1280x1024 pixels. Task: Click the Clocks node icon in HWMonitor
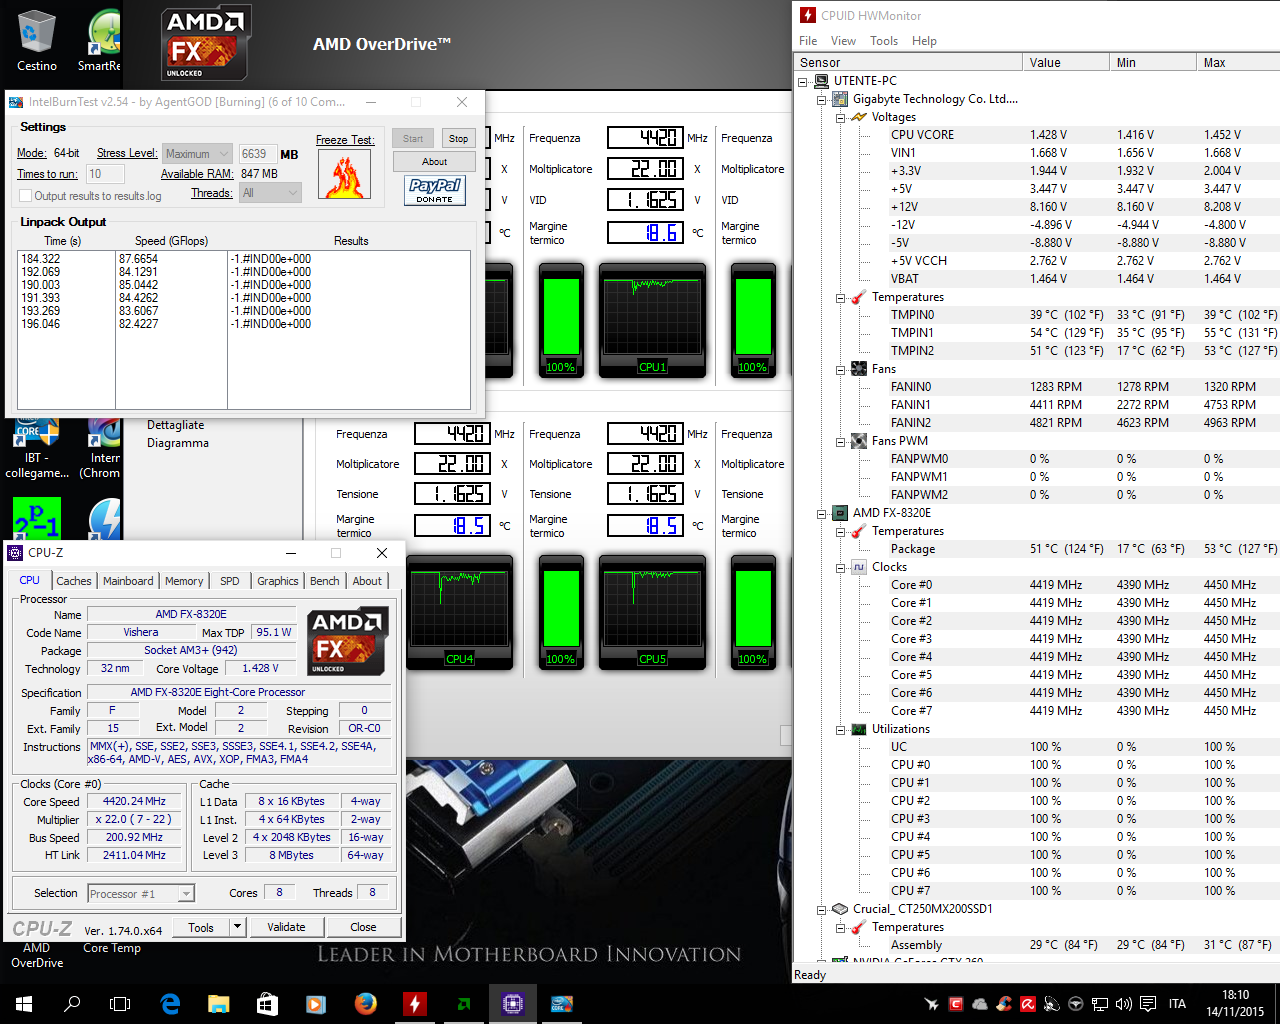859,567
